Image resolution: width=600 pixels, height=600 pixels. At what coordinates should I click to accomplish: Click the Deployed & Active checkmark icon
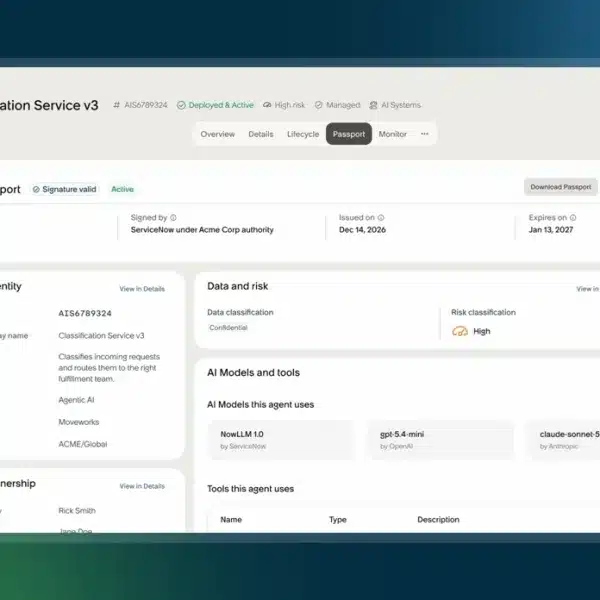pyautogui.click(x=181, y=105)
